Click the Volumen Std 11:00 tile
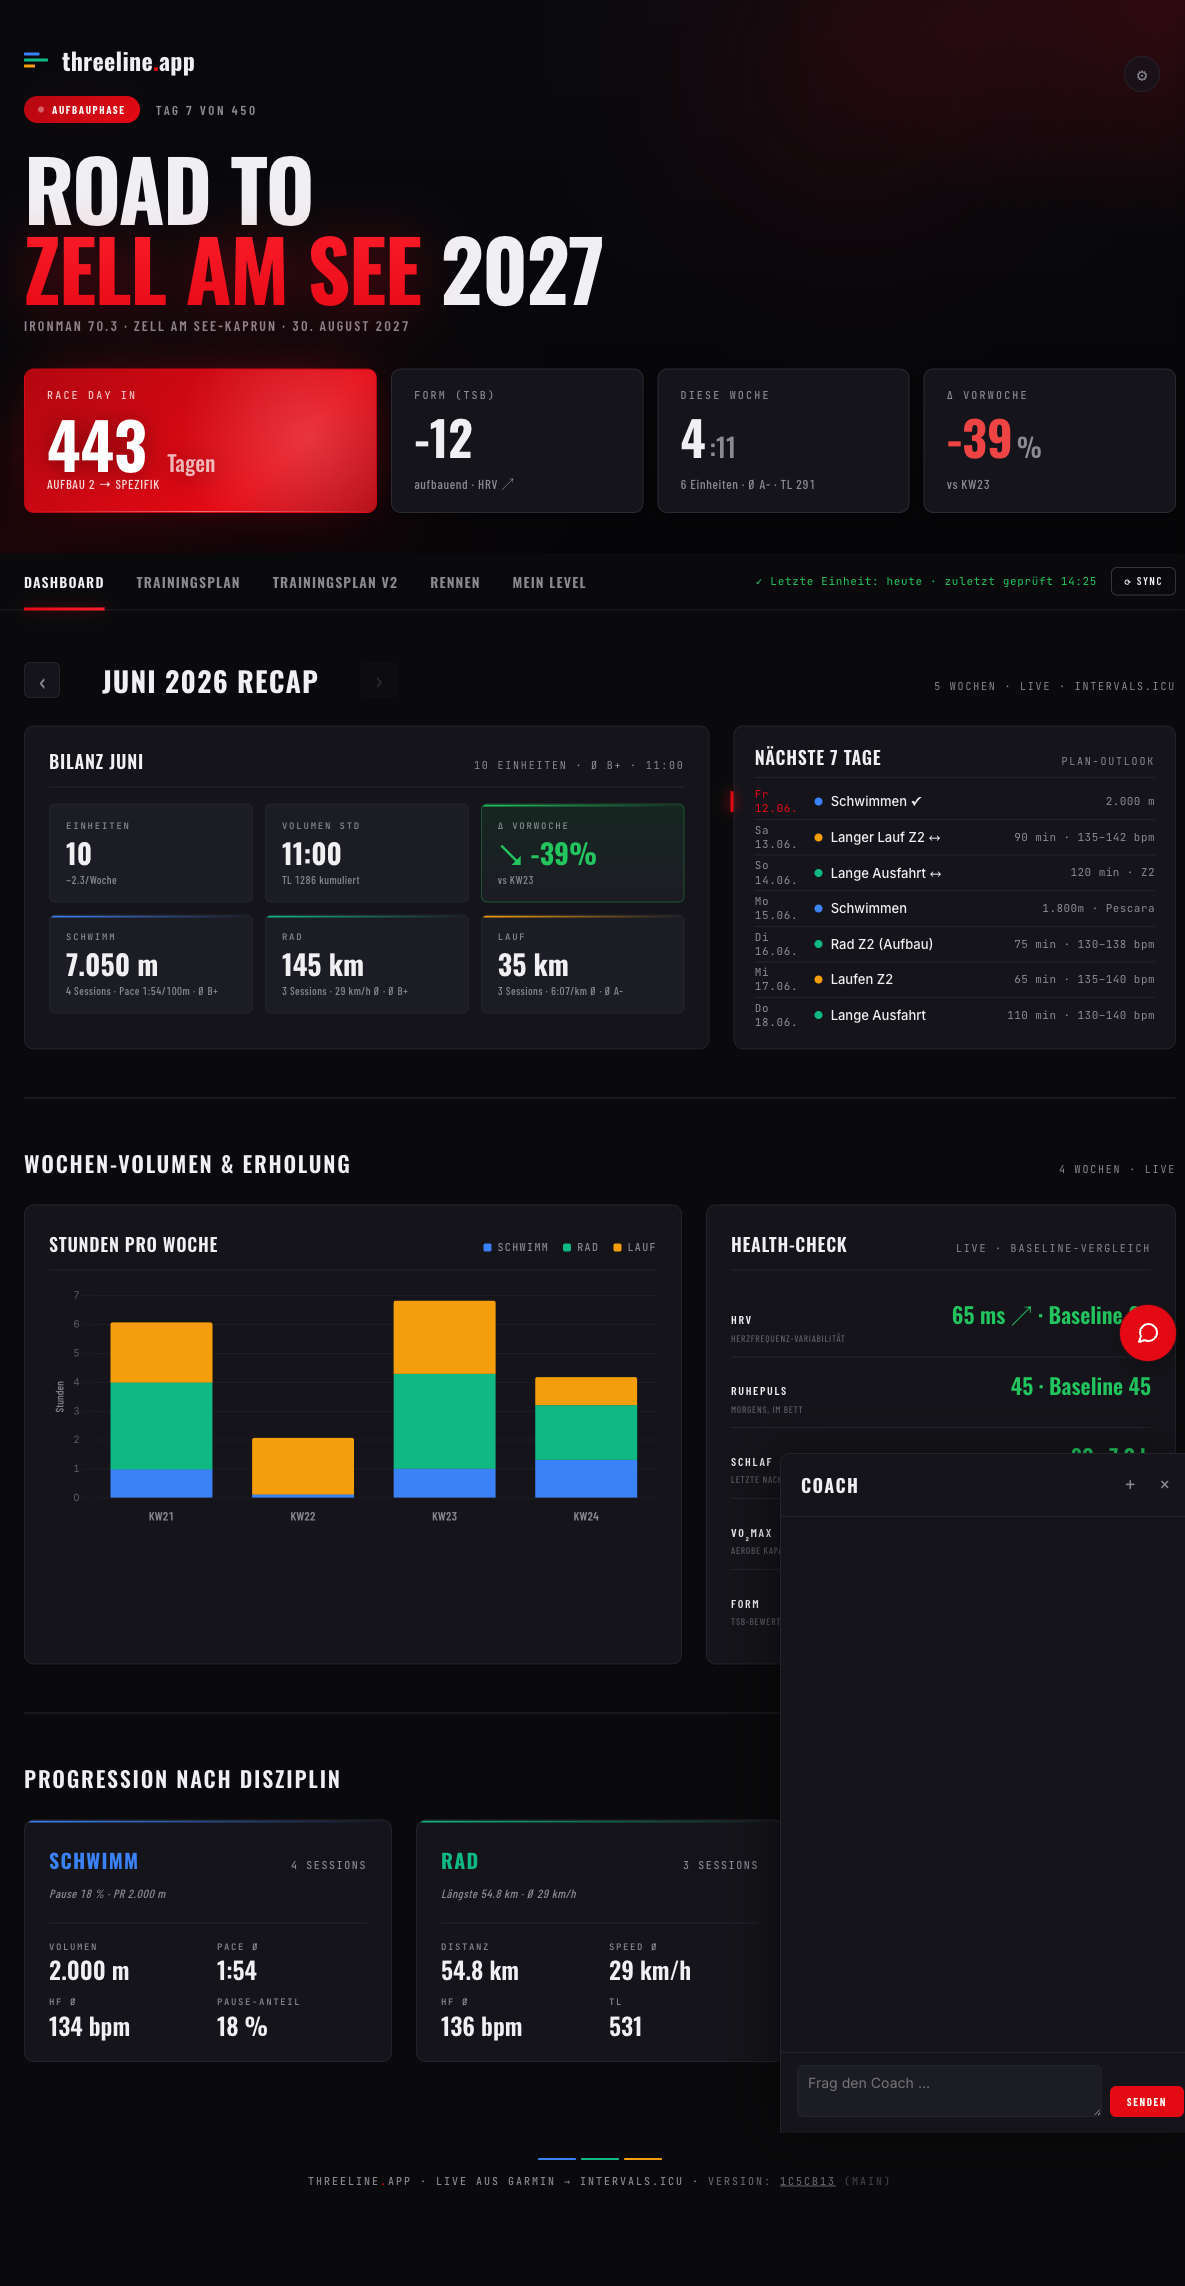The image size is (1185, 2286). [x=367, y=853]
